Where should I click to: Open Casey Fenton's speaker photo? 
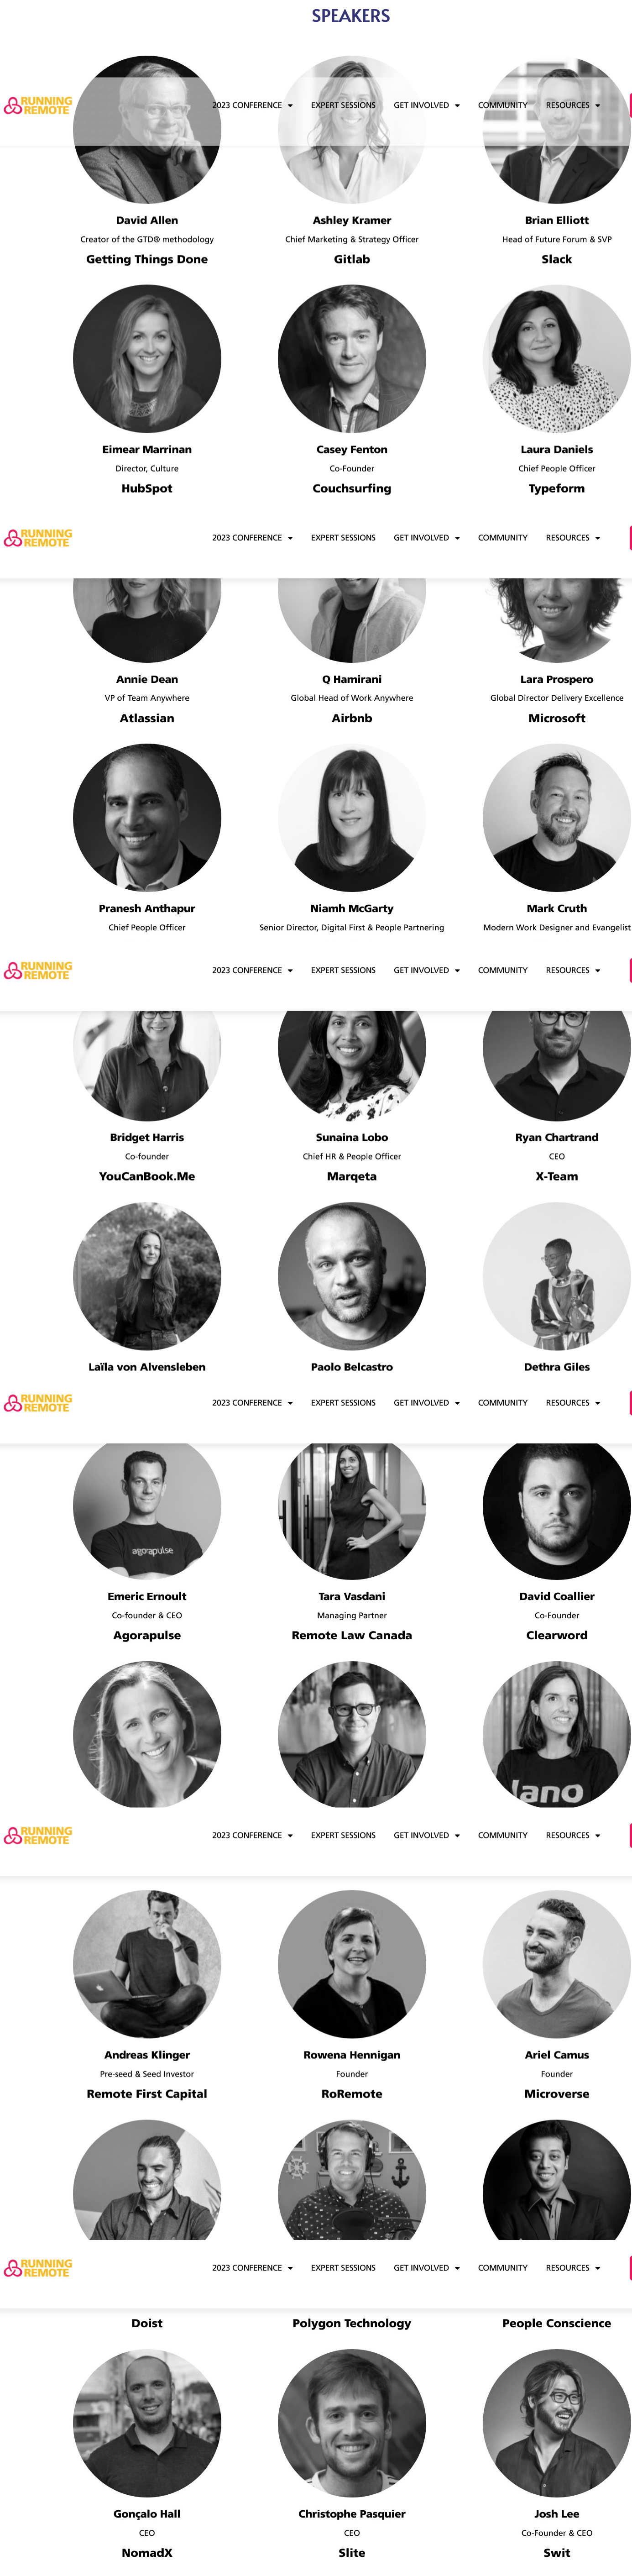tap(352, 359)
